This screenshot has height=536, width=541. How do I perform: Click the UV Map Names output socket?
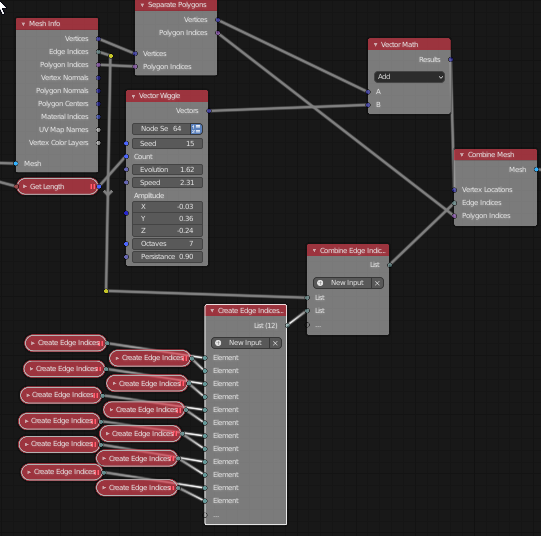[98, 130]
